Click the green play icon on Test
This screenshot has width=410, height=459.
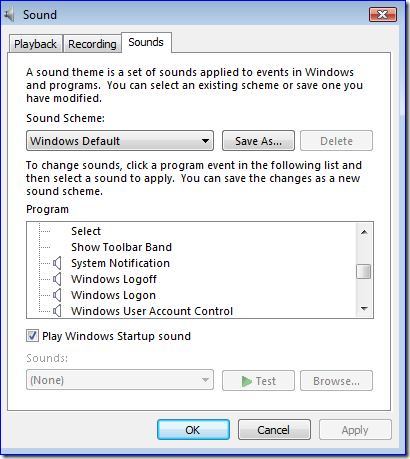click(x=246, y=381)
